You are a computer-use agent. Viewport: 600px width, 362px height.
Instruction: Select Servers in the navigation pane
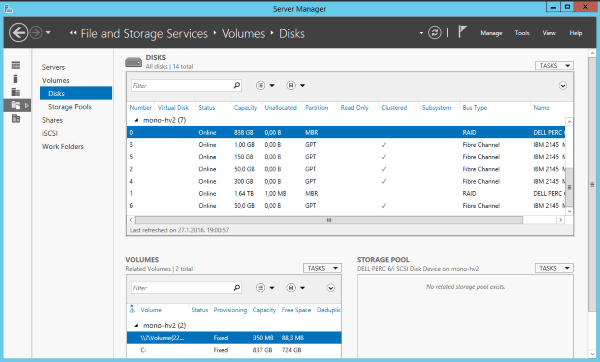point(53,67)
